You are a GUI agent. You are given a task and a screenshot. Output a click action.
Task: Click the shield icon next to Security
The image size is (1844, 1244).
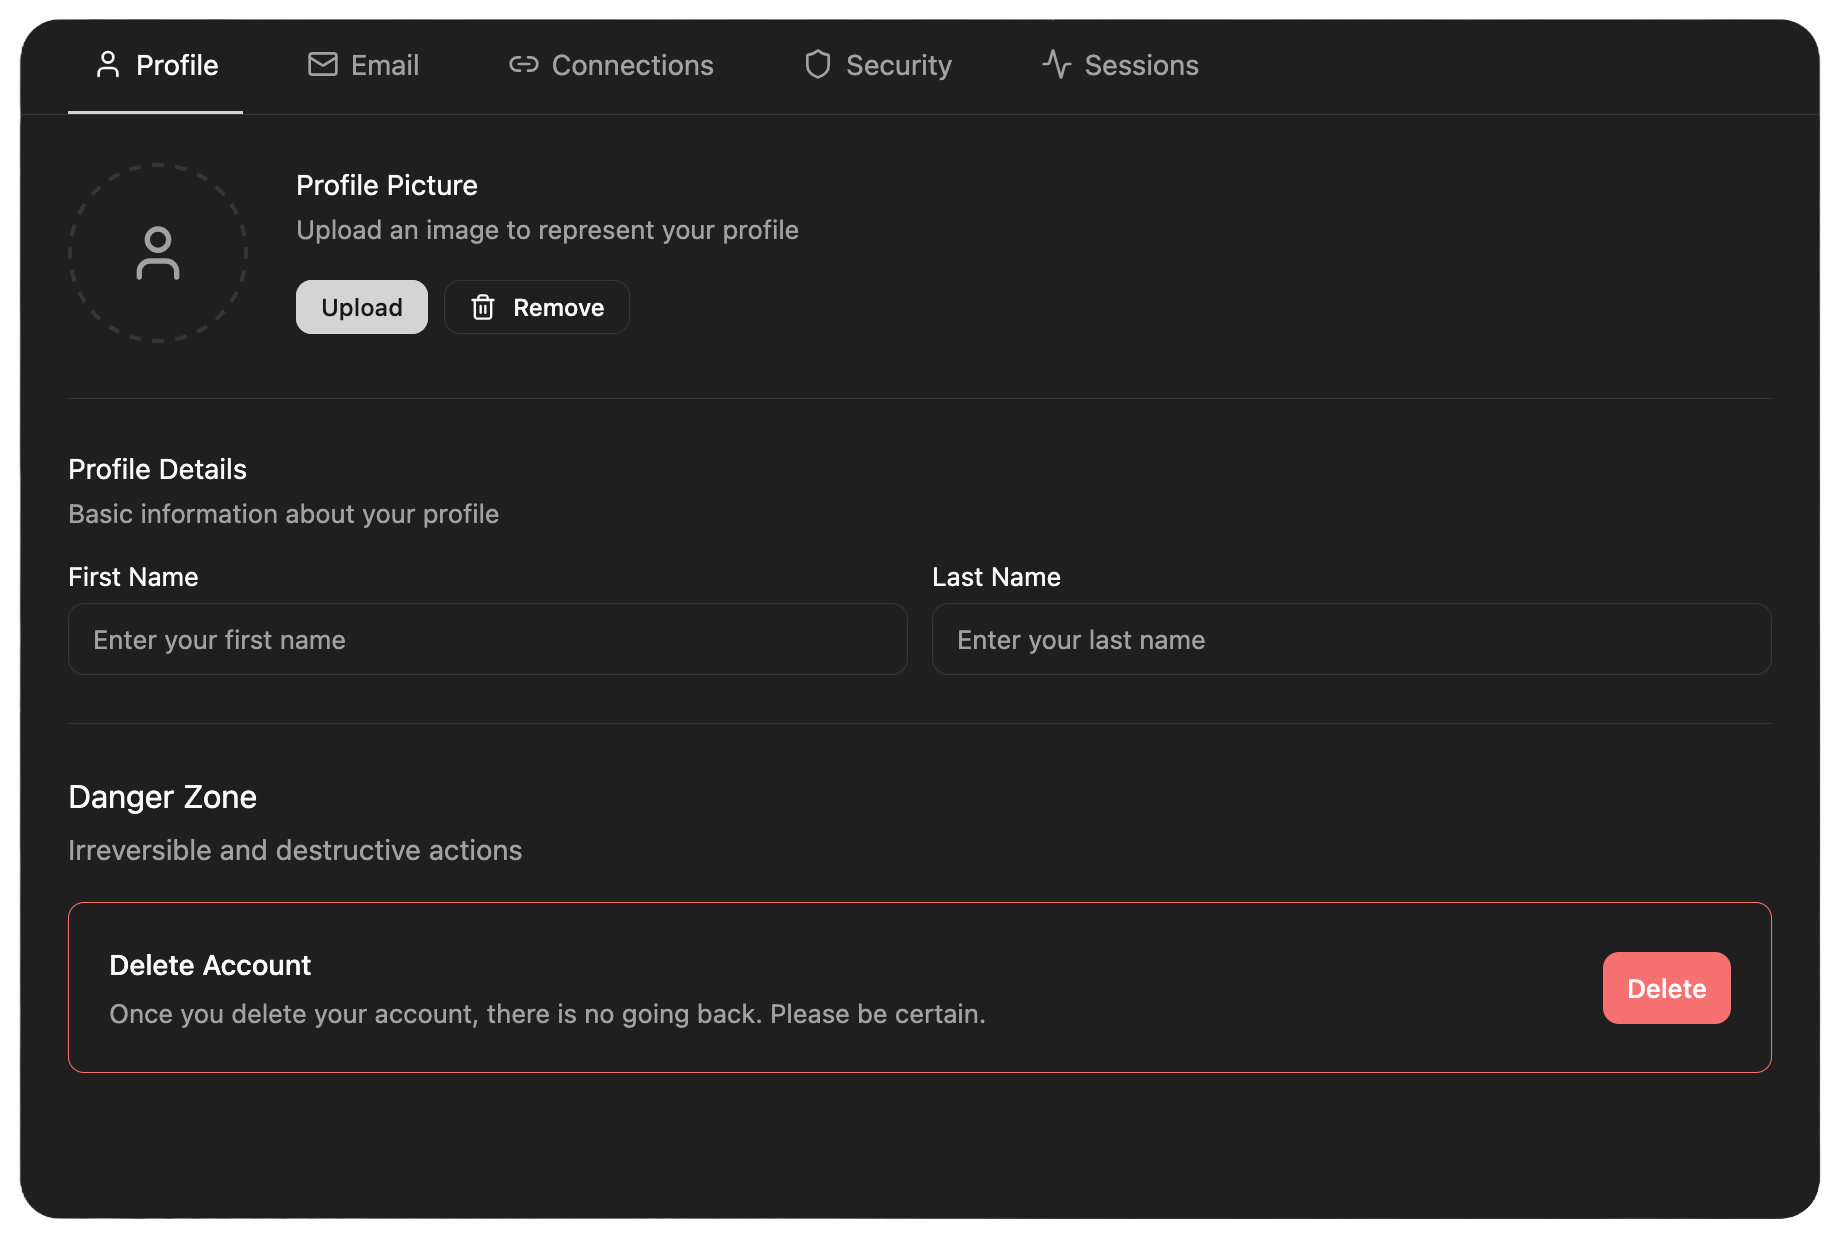818,64
